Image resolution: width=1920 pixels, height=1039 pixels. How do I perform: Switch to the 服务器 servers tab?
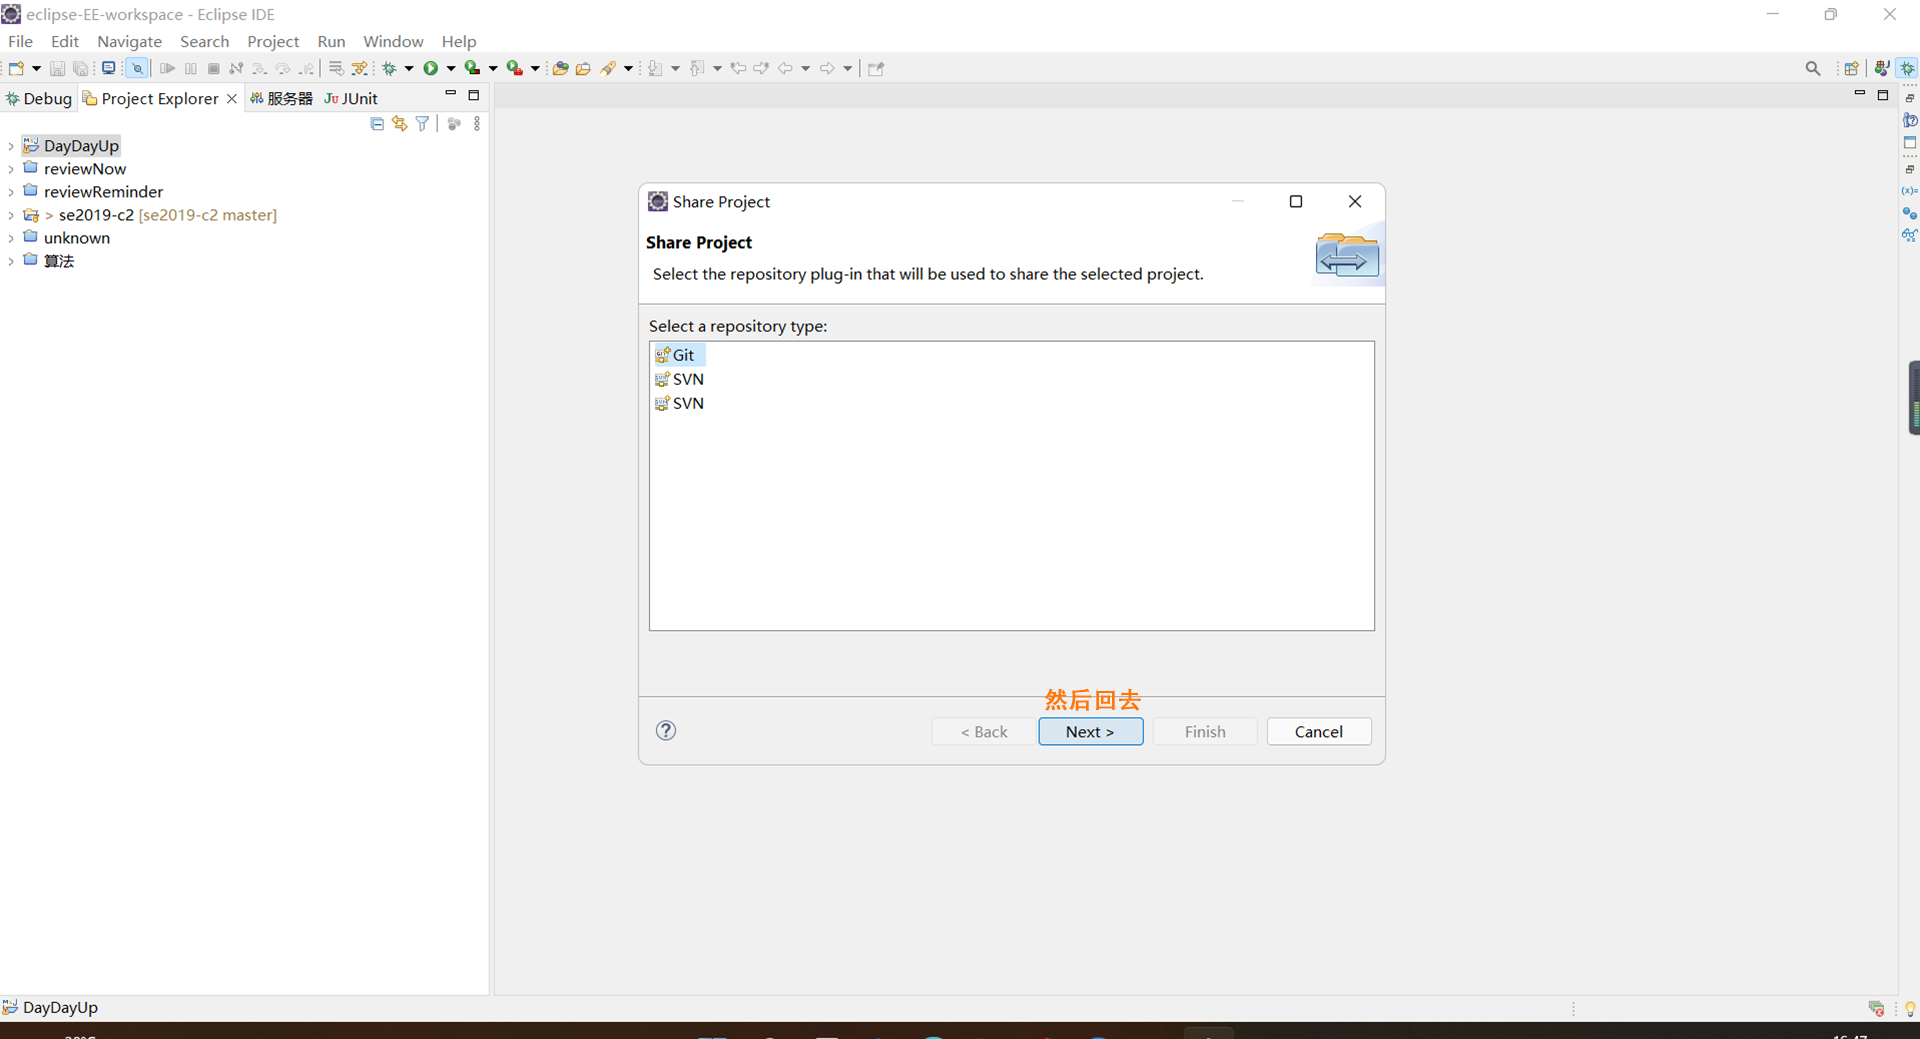pyautogui.click(x=281, y=98)
